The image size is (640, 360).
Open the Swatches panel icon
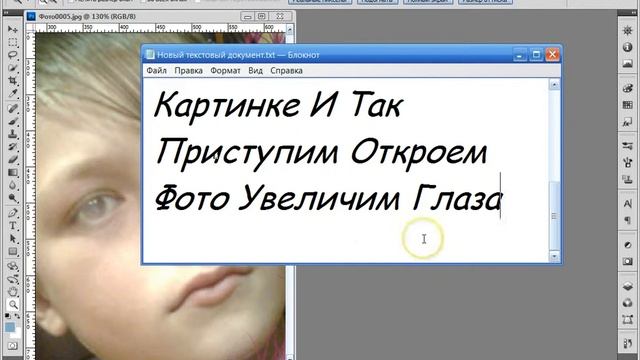pos(628,105)
